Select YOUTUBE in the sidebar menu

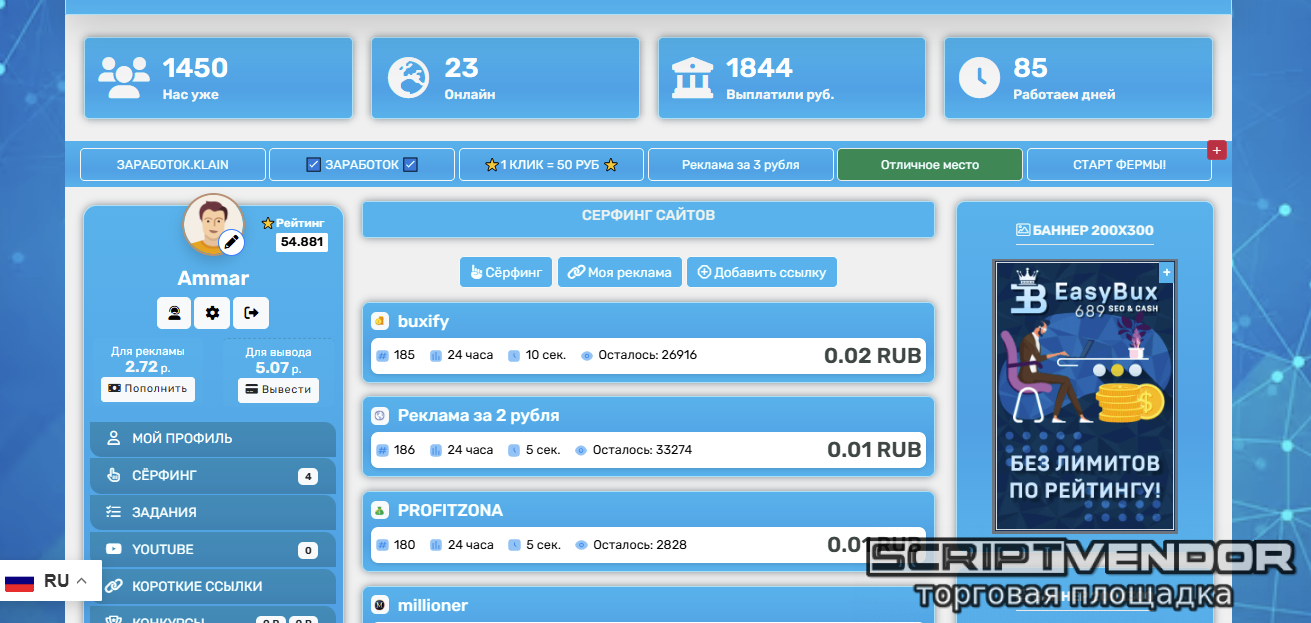tap(213, 549)
